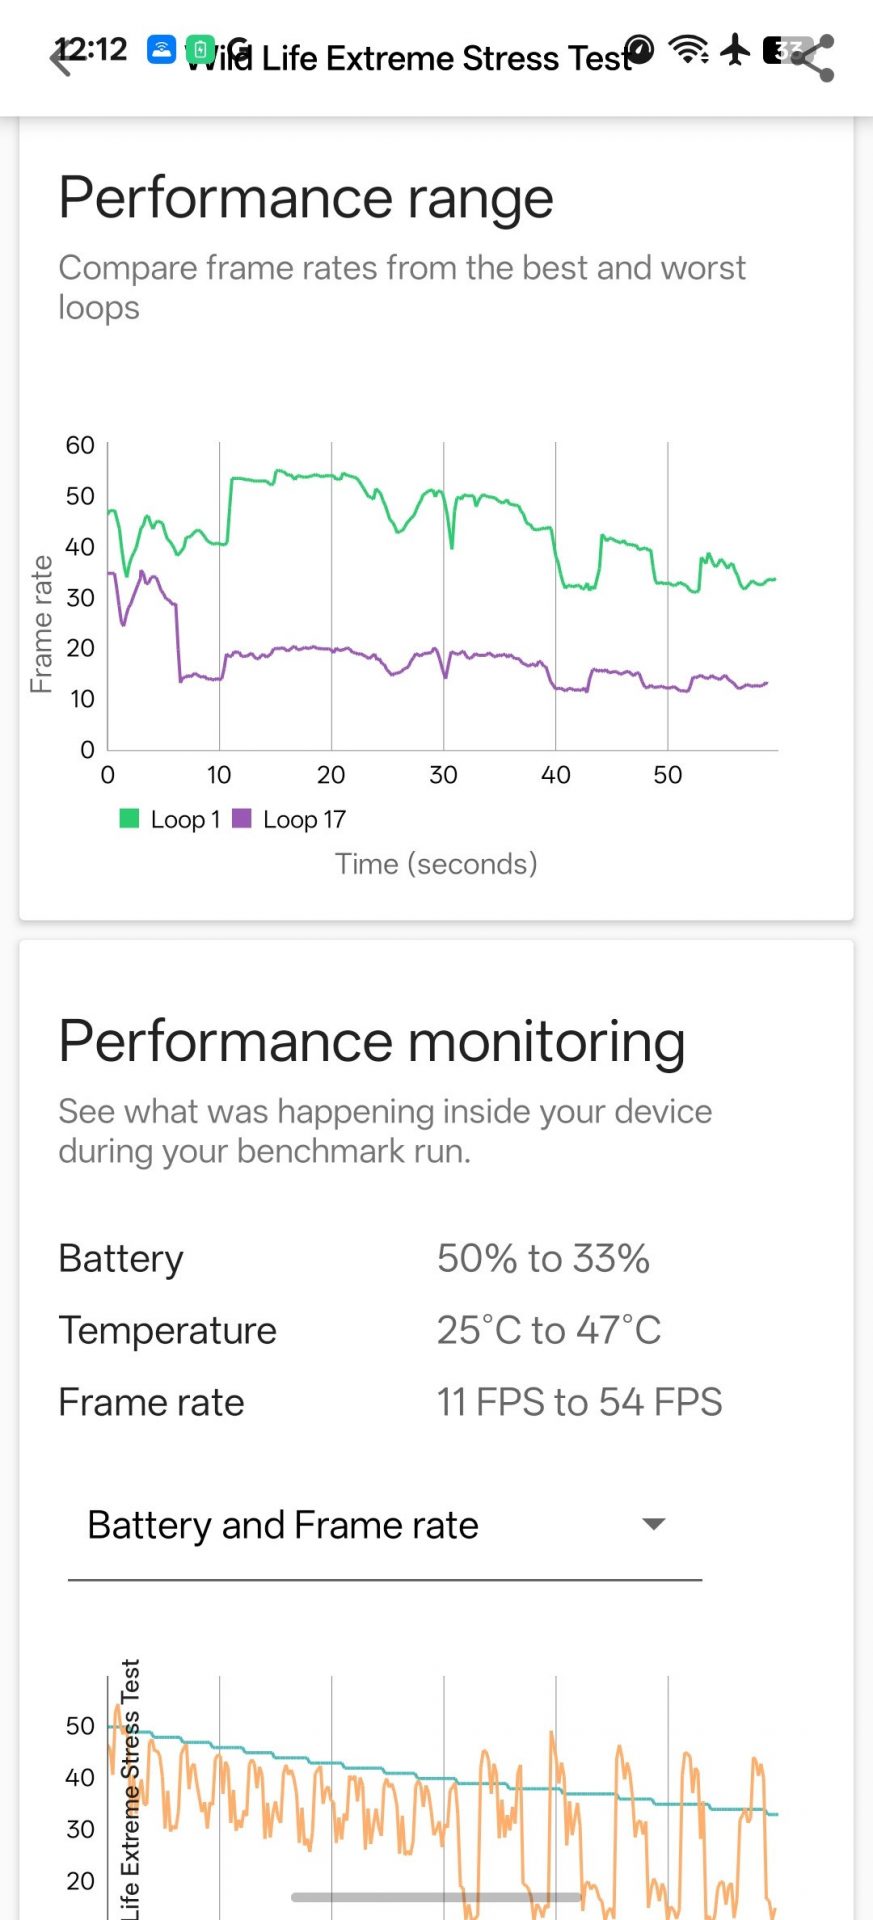
Task: Tap the Performance monitoring heading
Action: [x=372, y=1042]
